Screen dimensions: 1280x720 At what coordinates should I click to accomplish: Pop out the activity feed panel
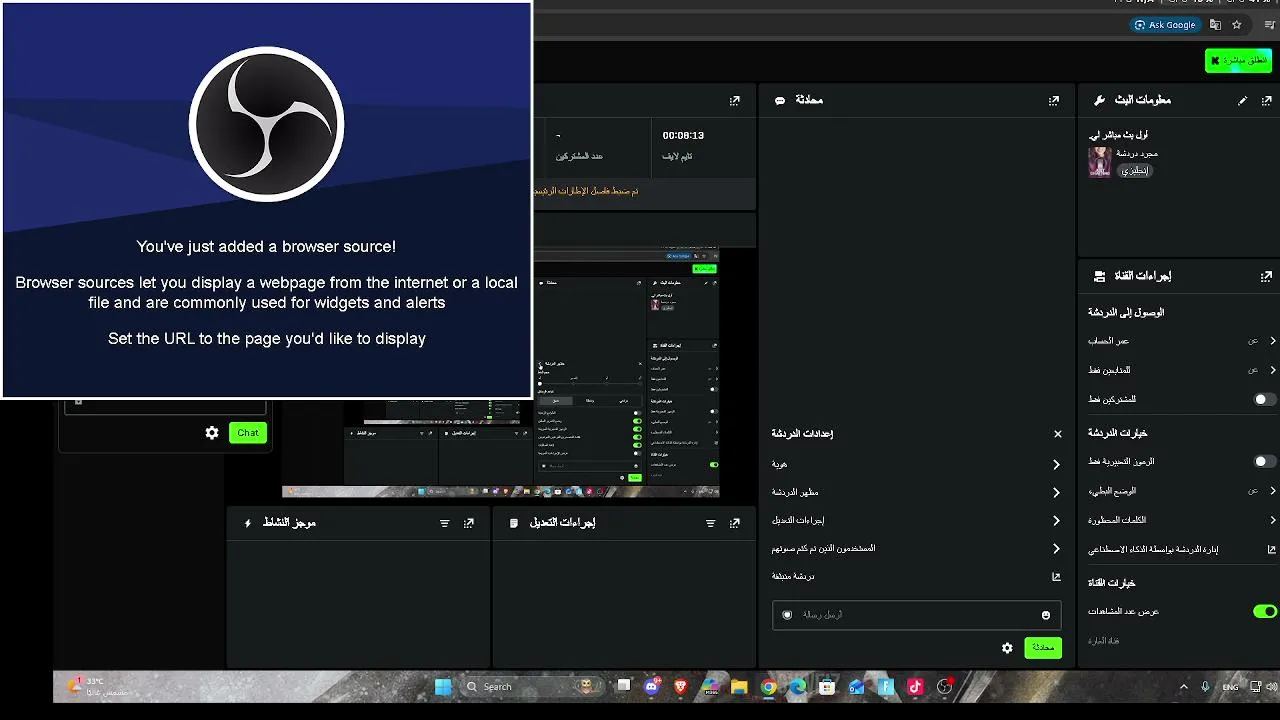tap(469, 523)
